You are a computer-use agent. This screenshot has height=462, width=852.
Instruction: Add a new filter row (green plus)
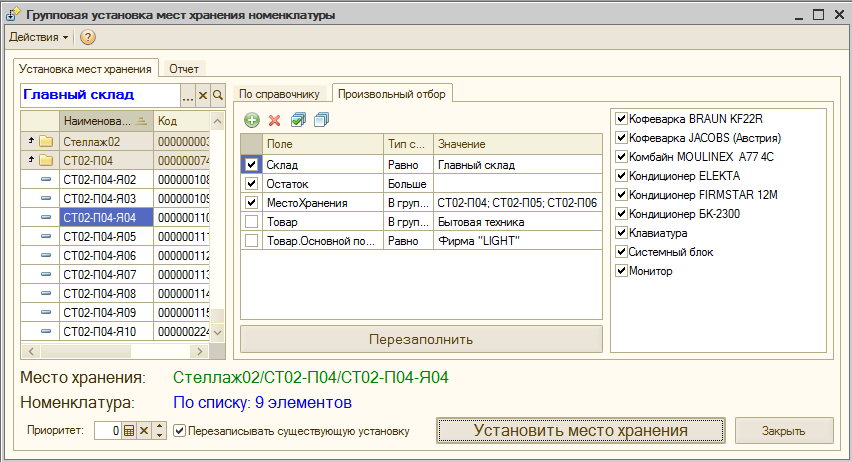pyautogui.click(x=252, y=120)
